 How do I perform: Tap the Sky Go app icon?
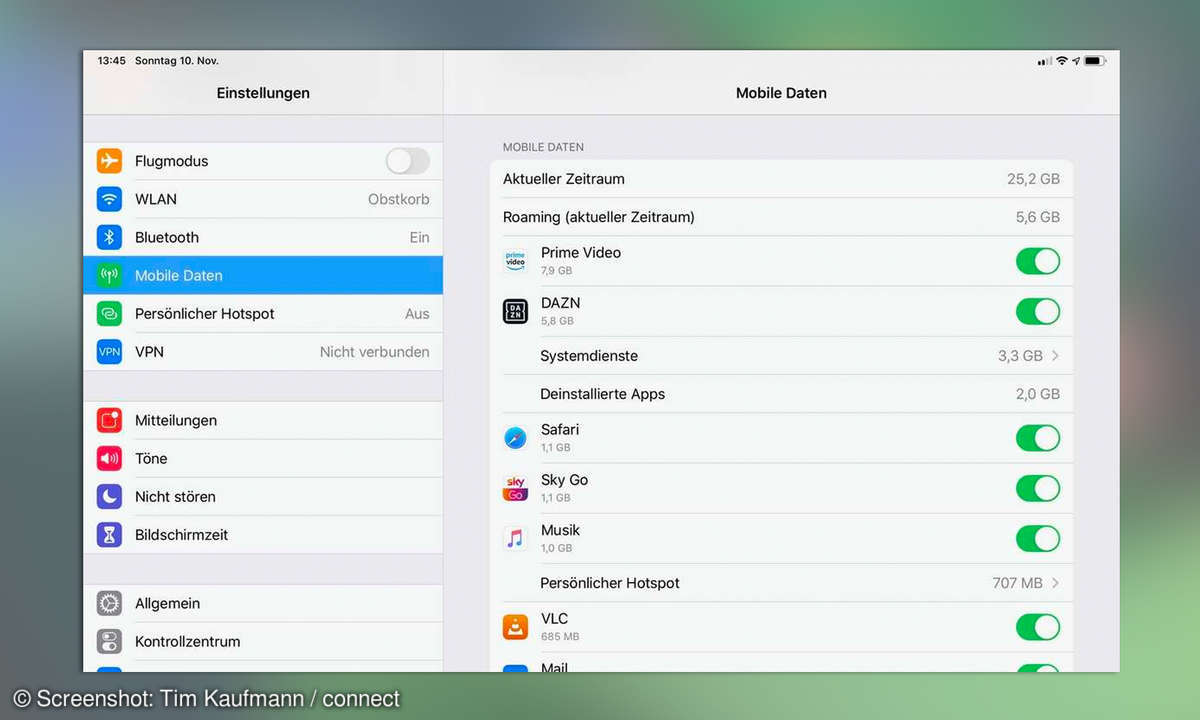pos(515,488)
